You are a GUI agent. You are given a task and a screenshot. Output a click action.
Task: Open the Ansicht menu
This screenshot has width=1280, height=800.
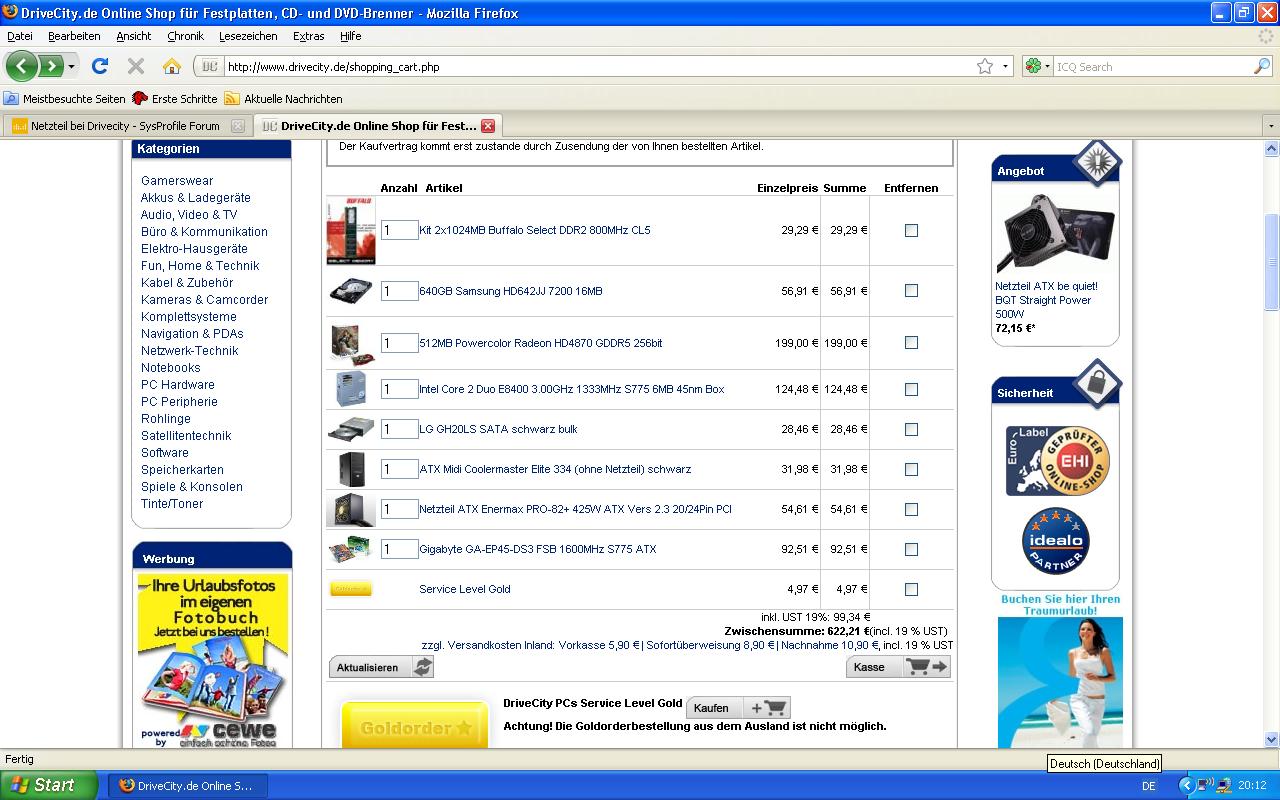pos(134,36)
